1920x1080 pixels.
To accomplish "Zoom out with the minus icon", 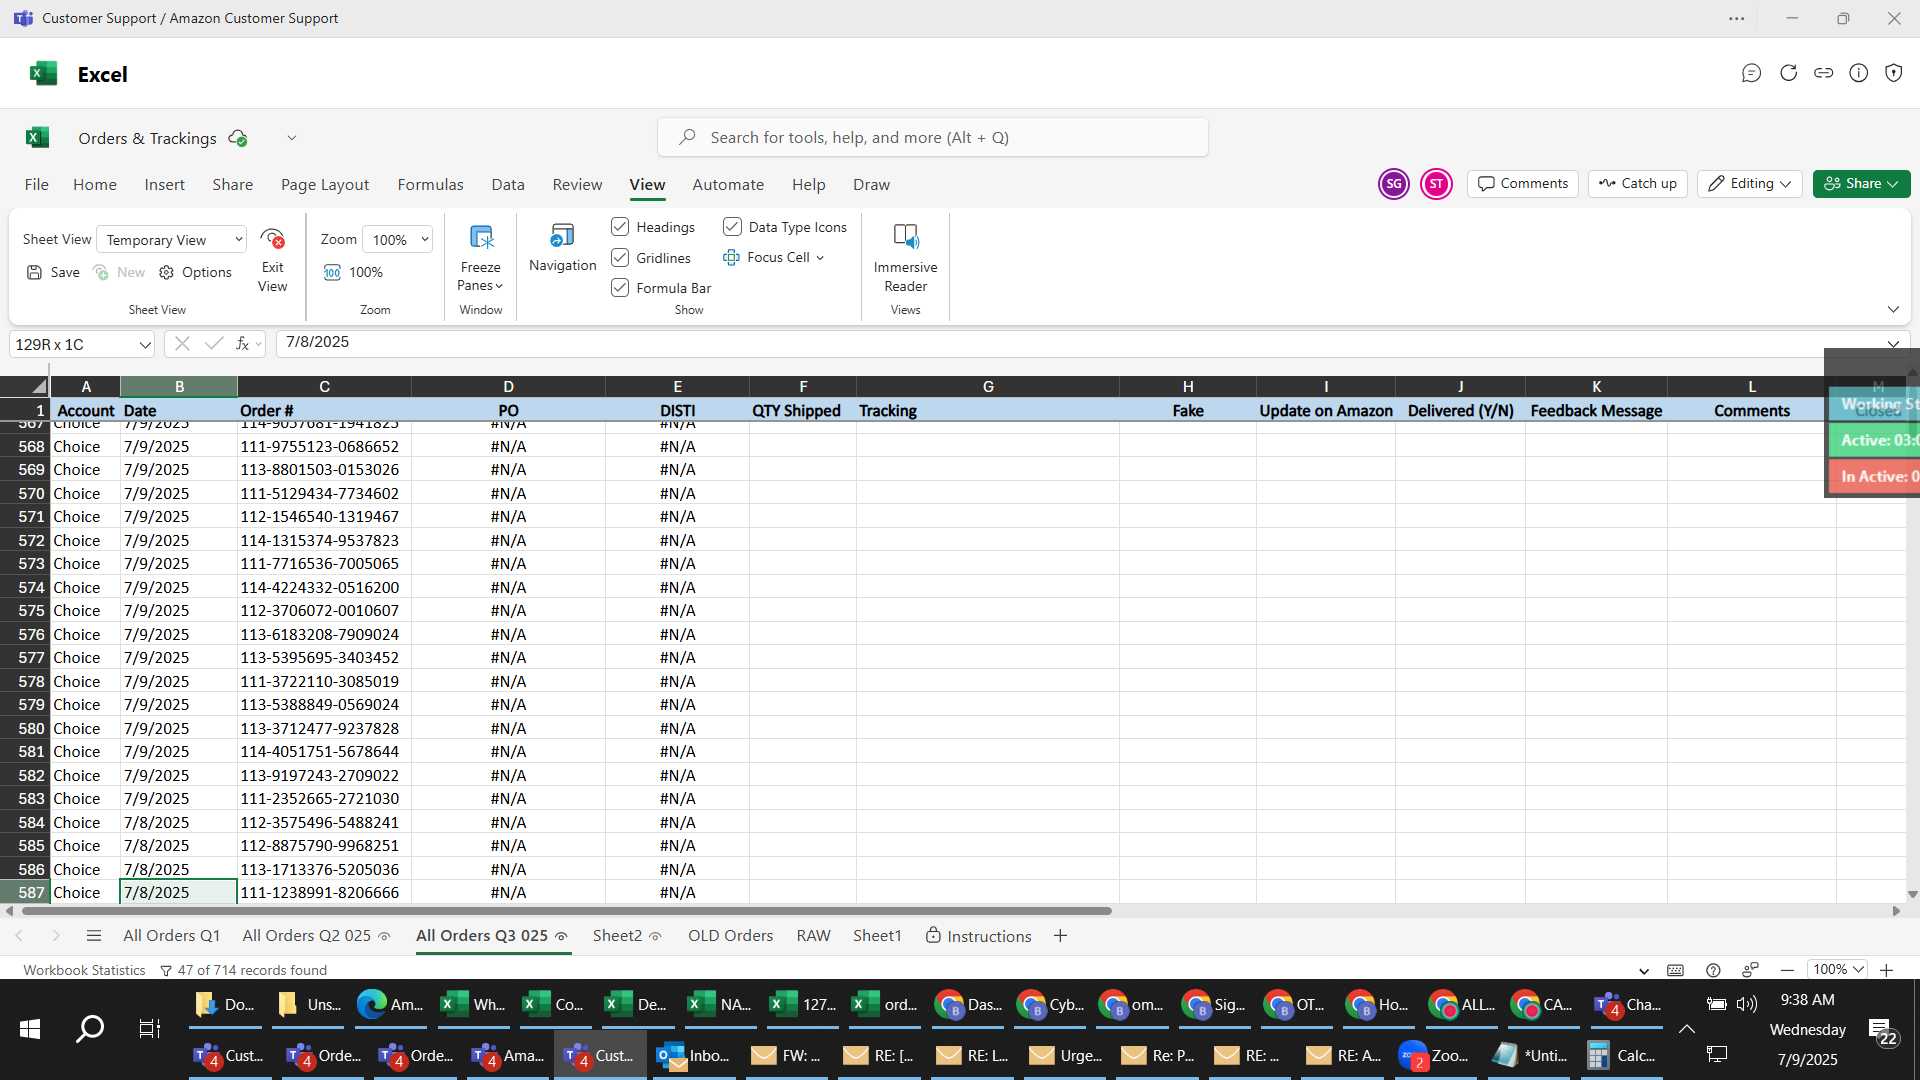I will (x=1787, y=970).
